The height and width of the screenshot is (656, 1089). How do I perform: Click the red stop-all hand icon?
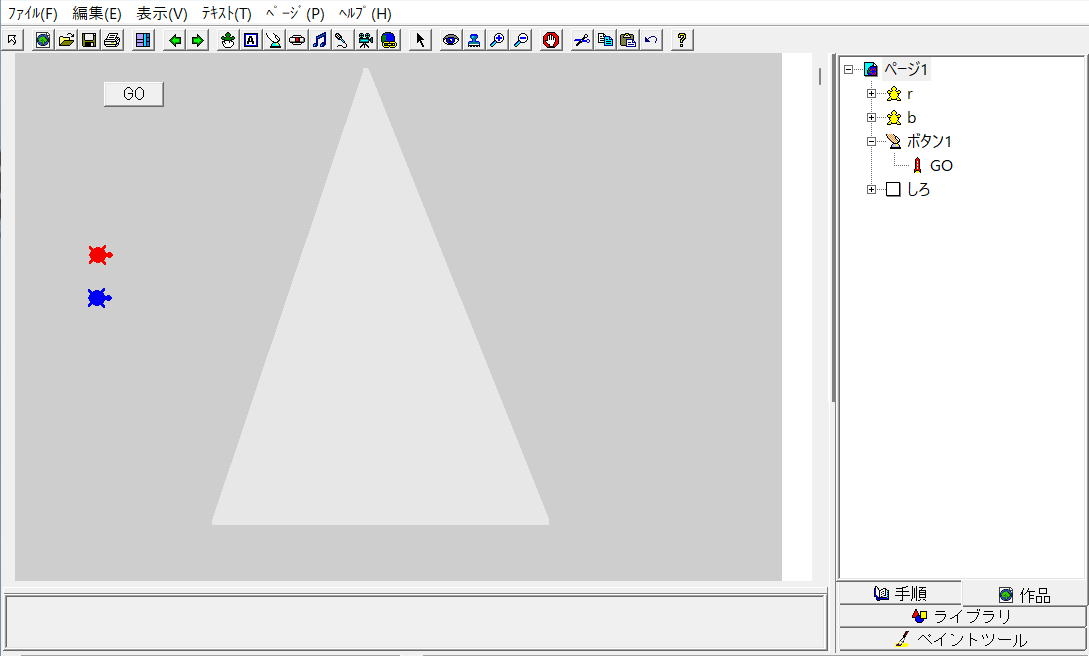[x=551, y=40]
